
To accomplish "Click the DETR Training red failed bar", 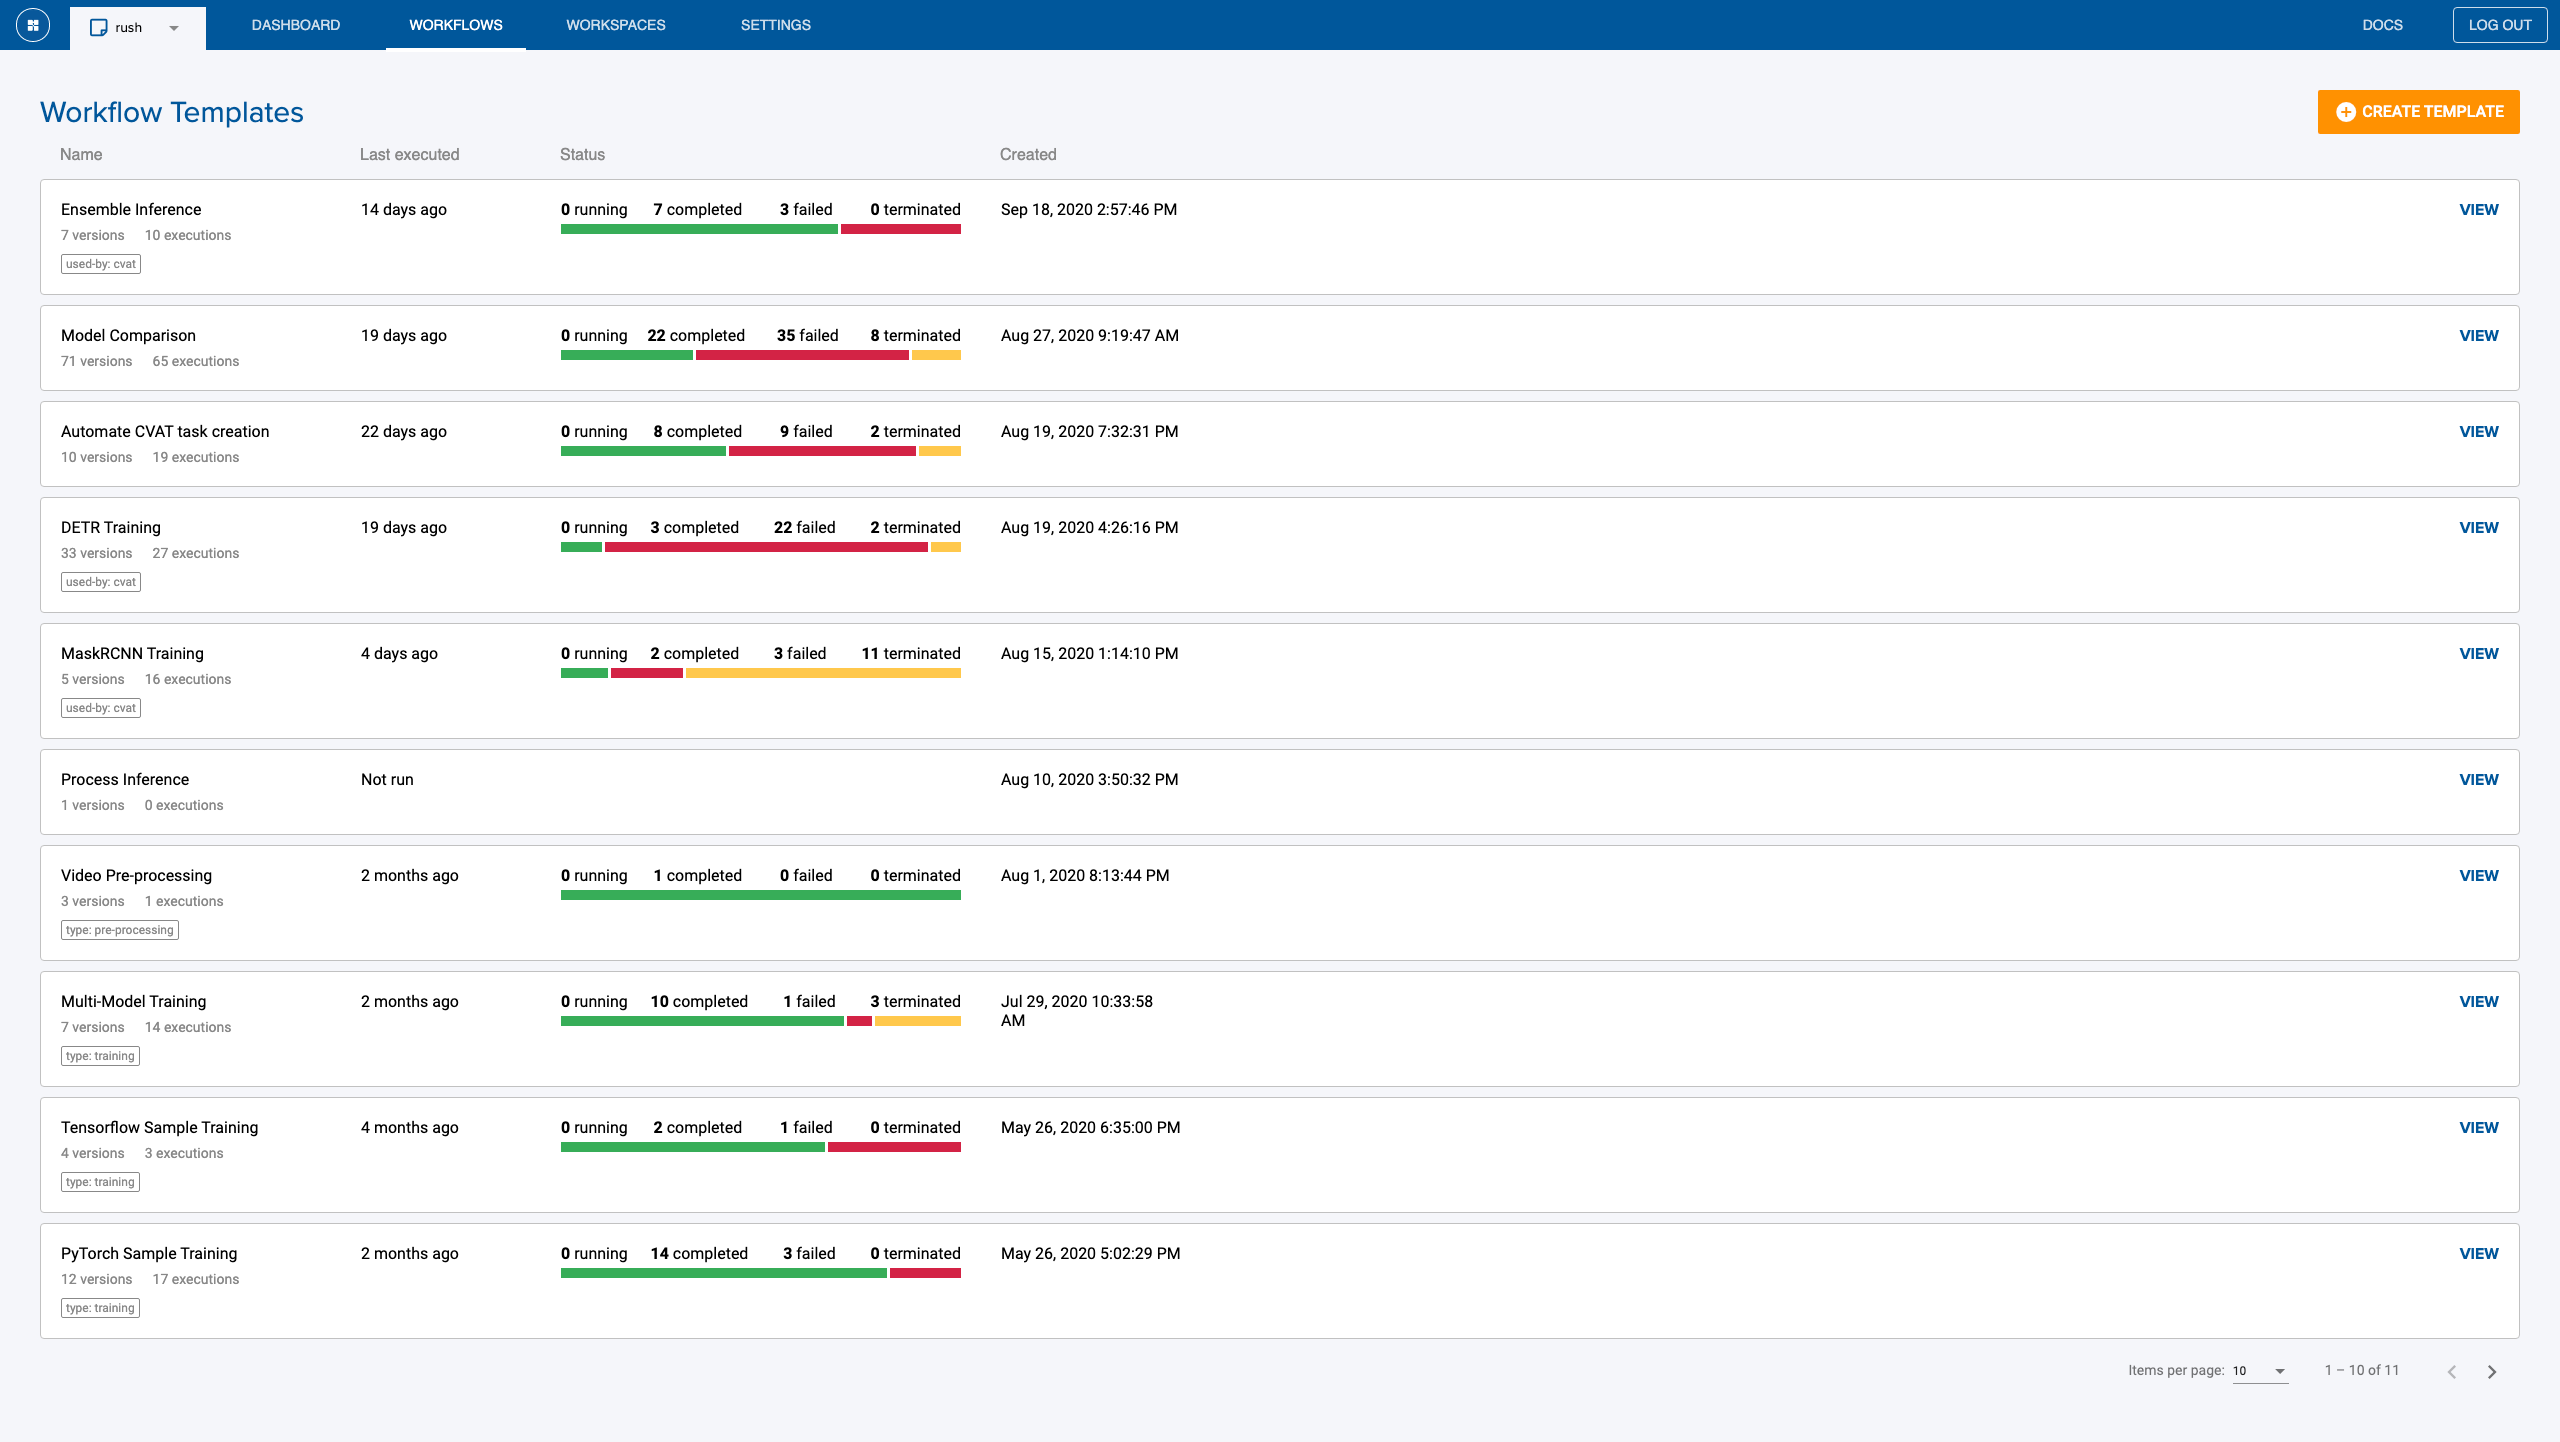I will click(x=766, y=547).
